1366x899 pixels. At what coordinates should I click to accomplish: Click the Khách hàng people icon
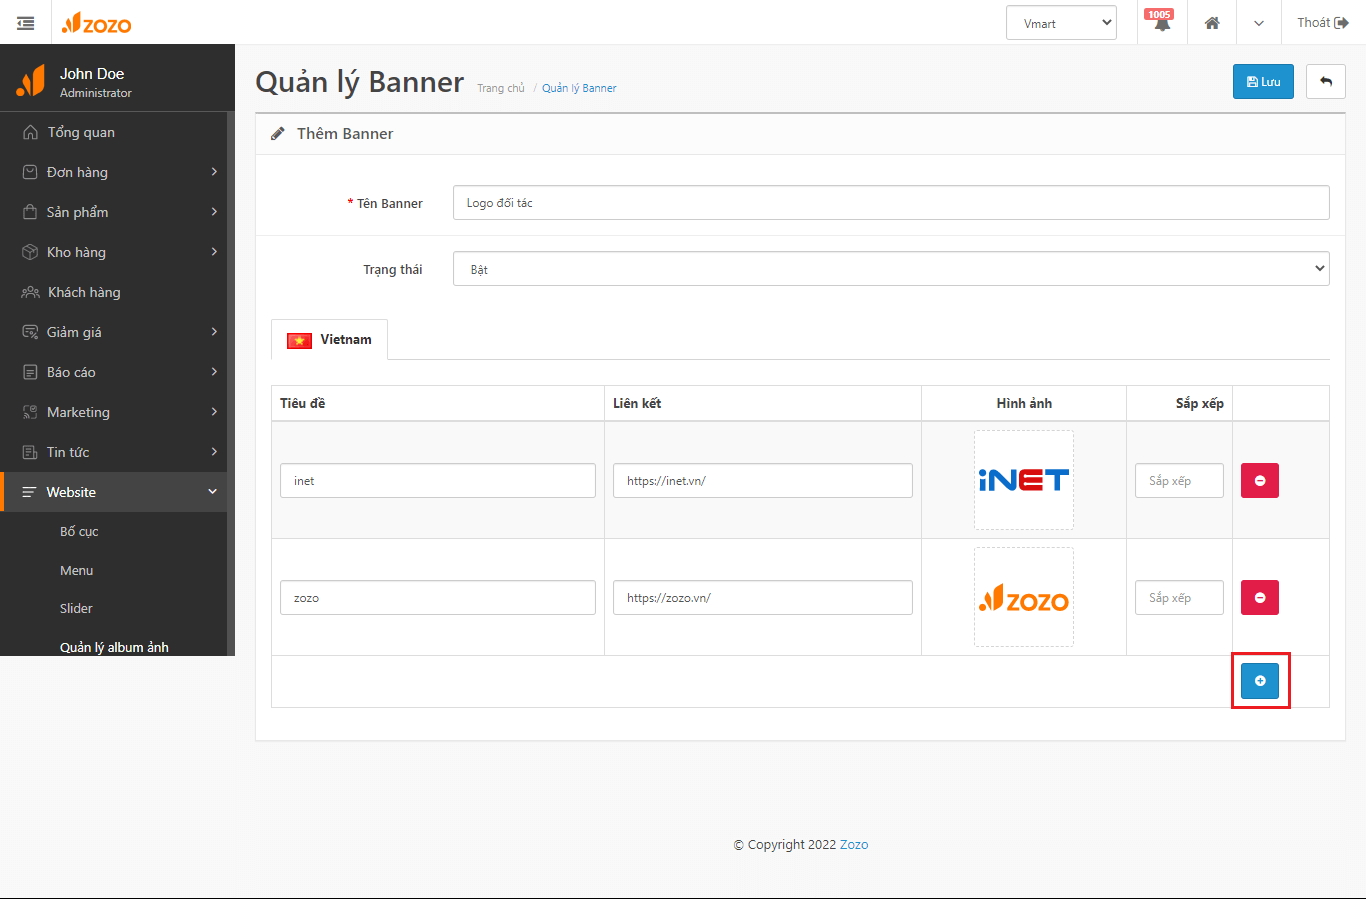click(30, 292)
